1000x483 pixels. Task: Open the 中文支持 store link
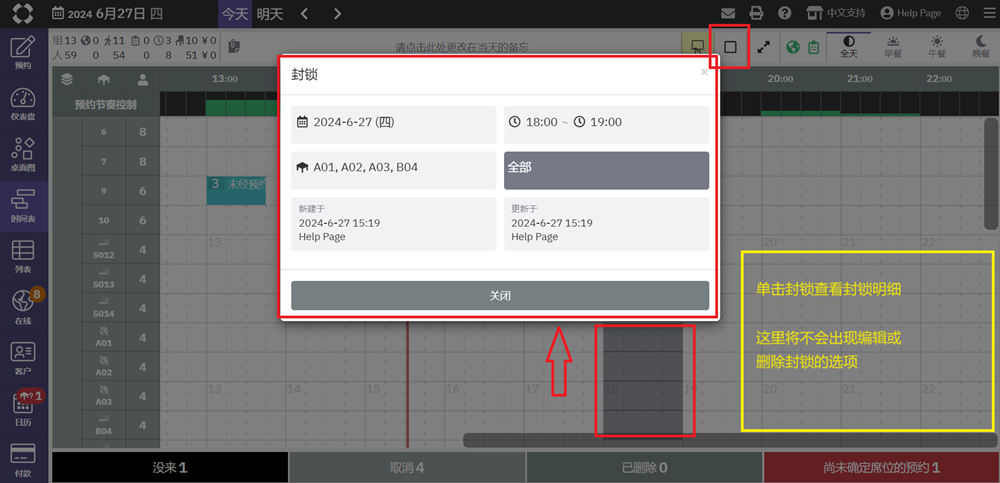[836, 13]
